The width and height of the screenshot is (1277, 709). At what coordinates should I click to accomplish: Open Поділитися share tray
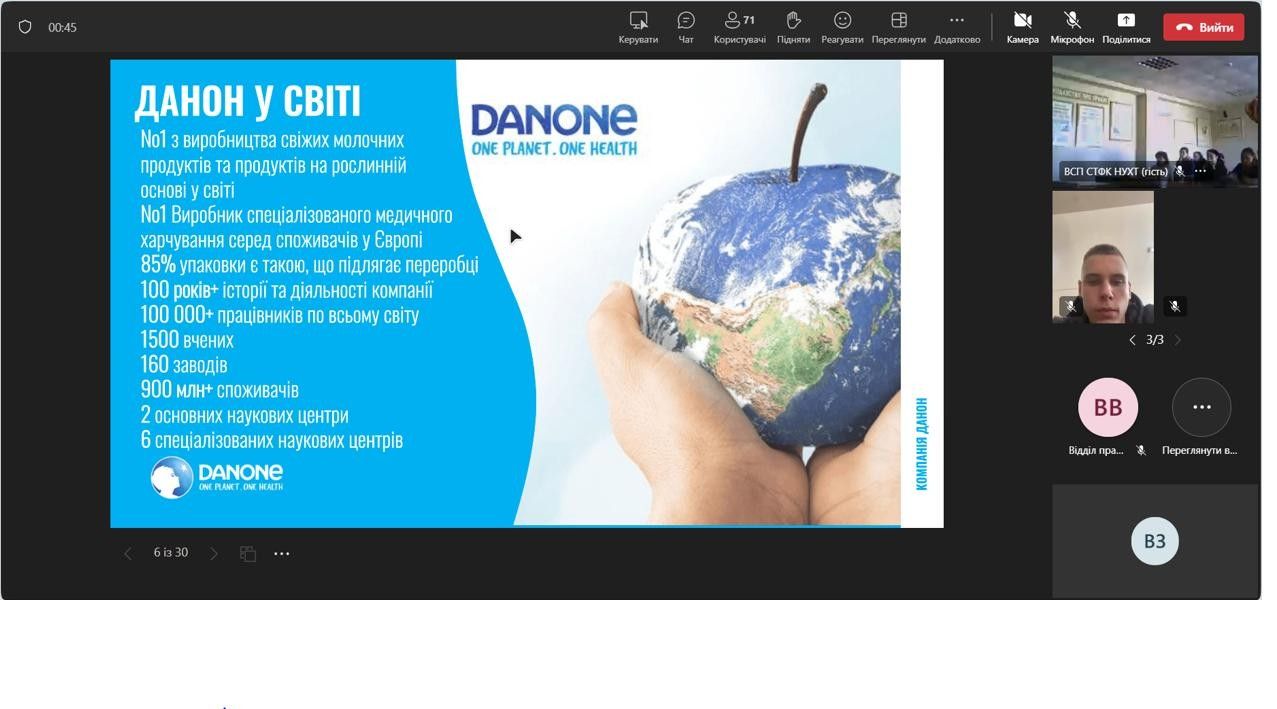(x=1126, y=27)
